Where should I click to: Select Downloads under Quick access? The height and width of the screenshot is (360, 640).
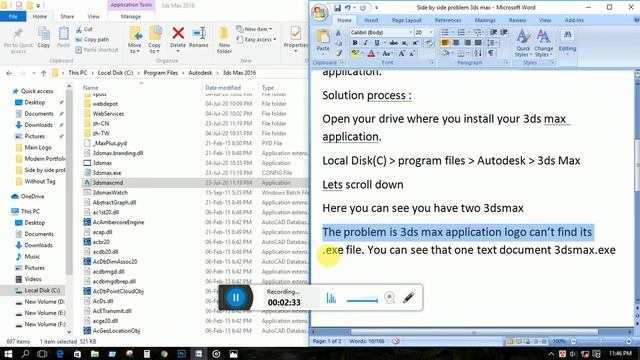click(x=38, y=125)
